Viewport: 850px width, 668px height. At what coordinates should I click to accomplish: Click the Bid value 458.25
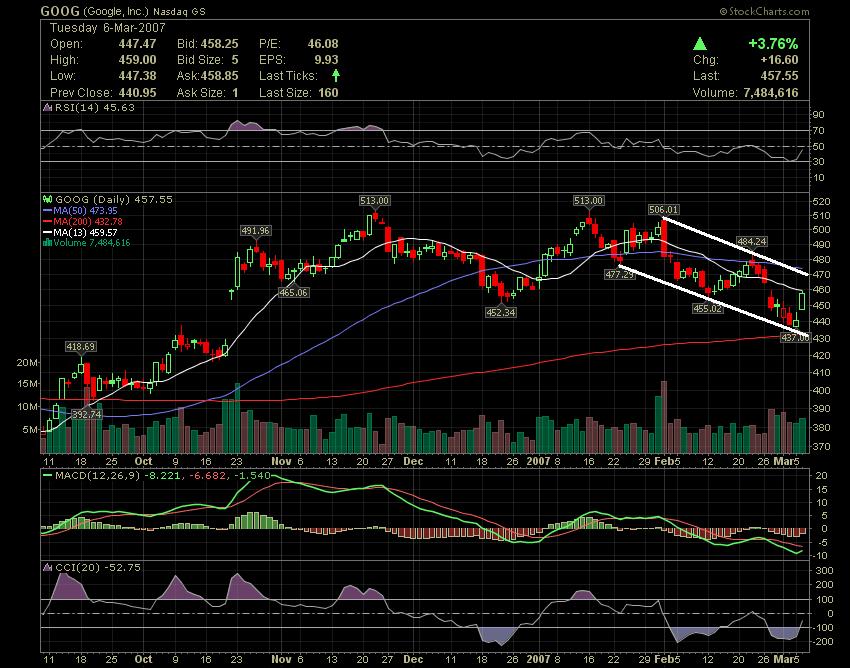tap(220, 44)
